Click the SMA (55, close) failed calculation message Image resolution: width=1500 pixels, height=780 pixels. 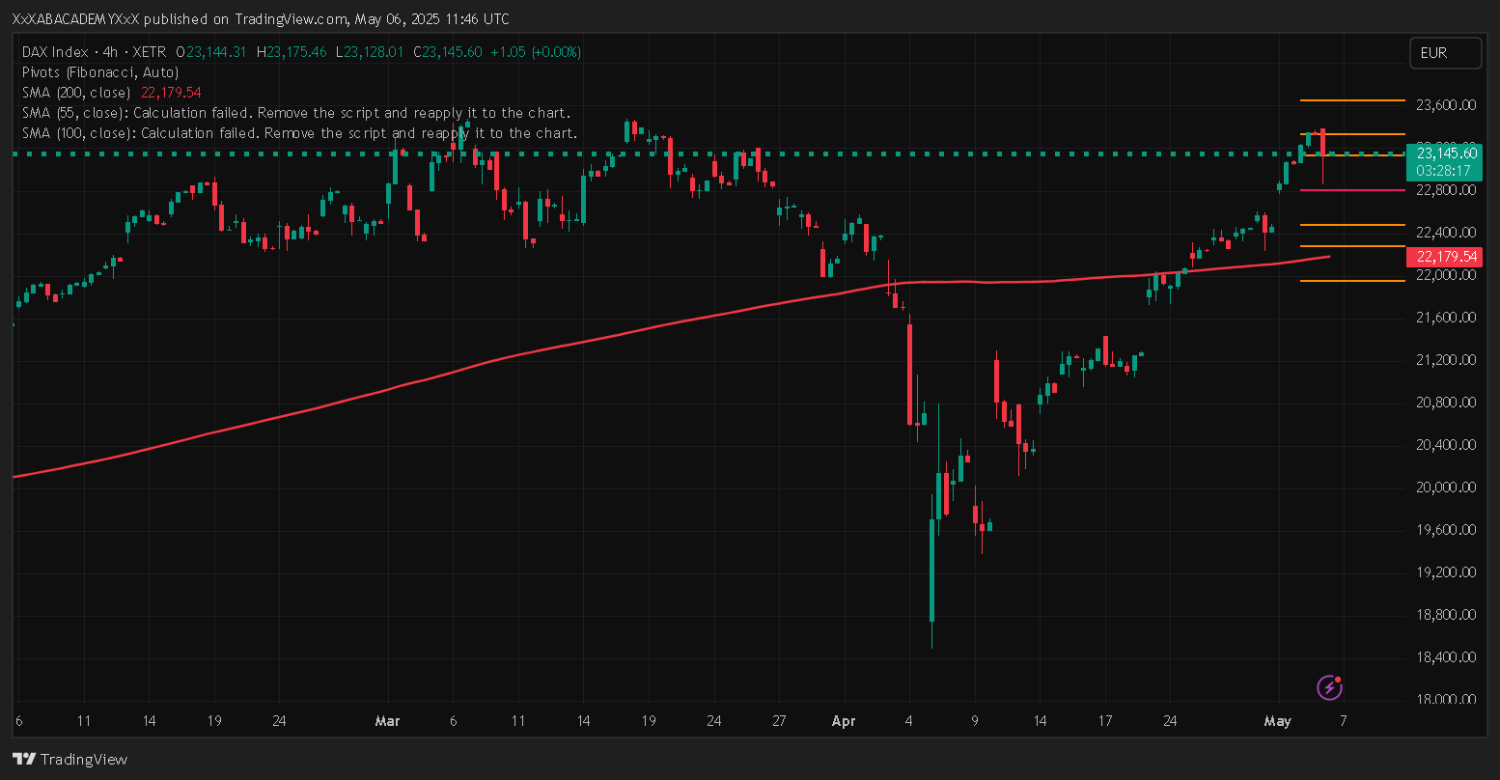[x=296, y=112]
